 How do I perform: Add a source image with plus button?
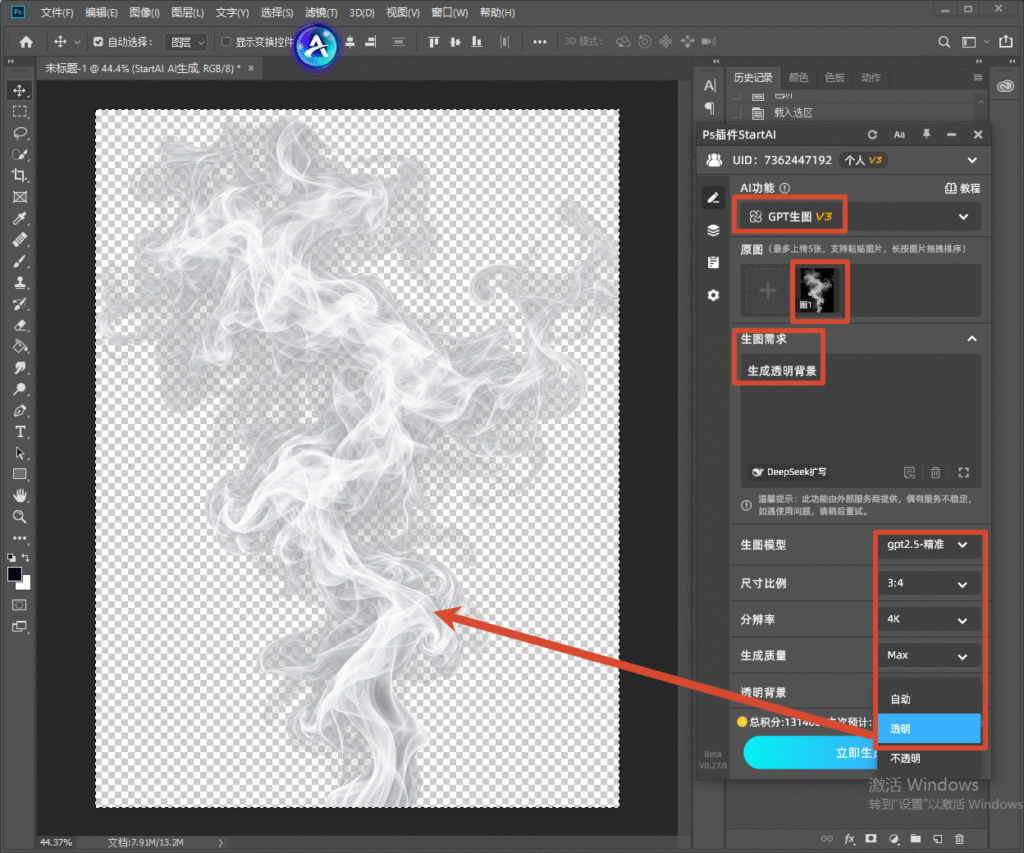(767, 290)
